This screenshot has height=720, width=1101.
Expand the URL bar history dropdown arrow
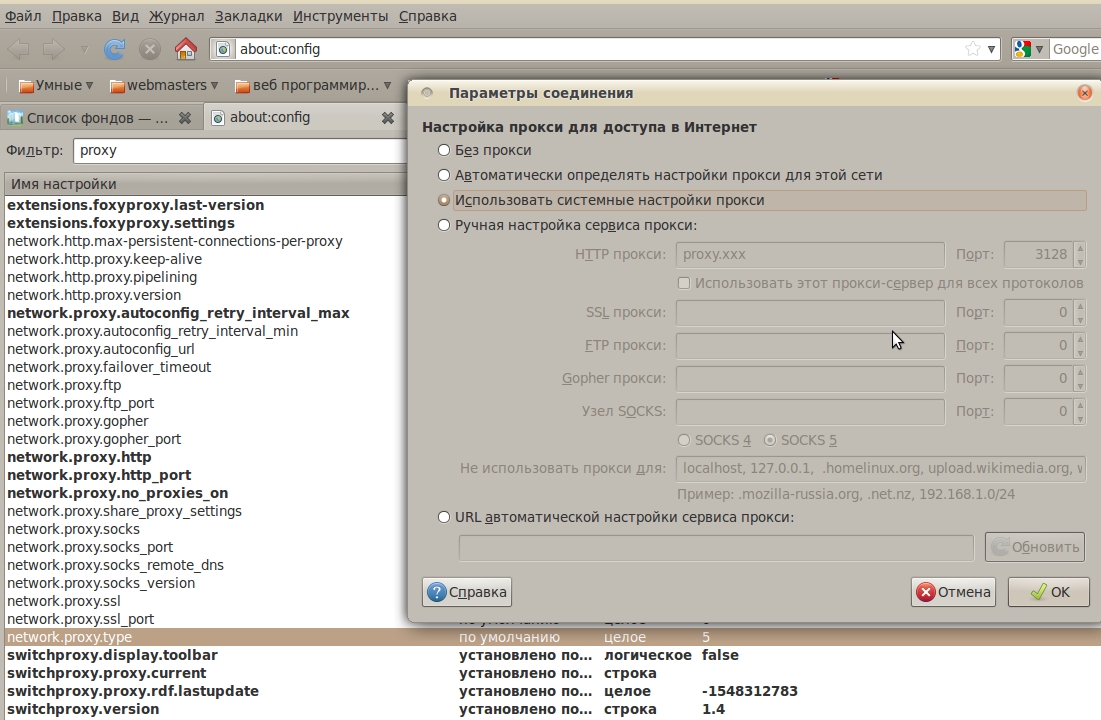(x=992, y=49)
